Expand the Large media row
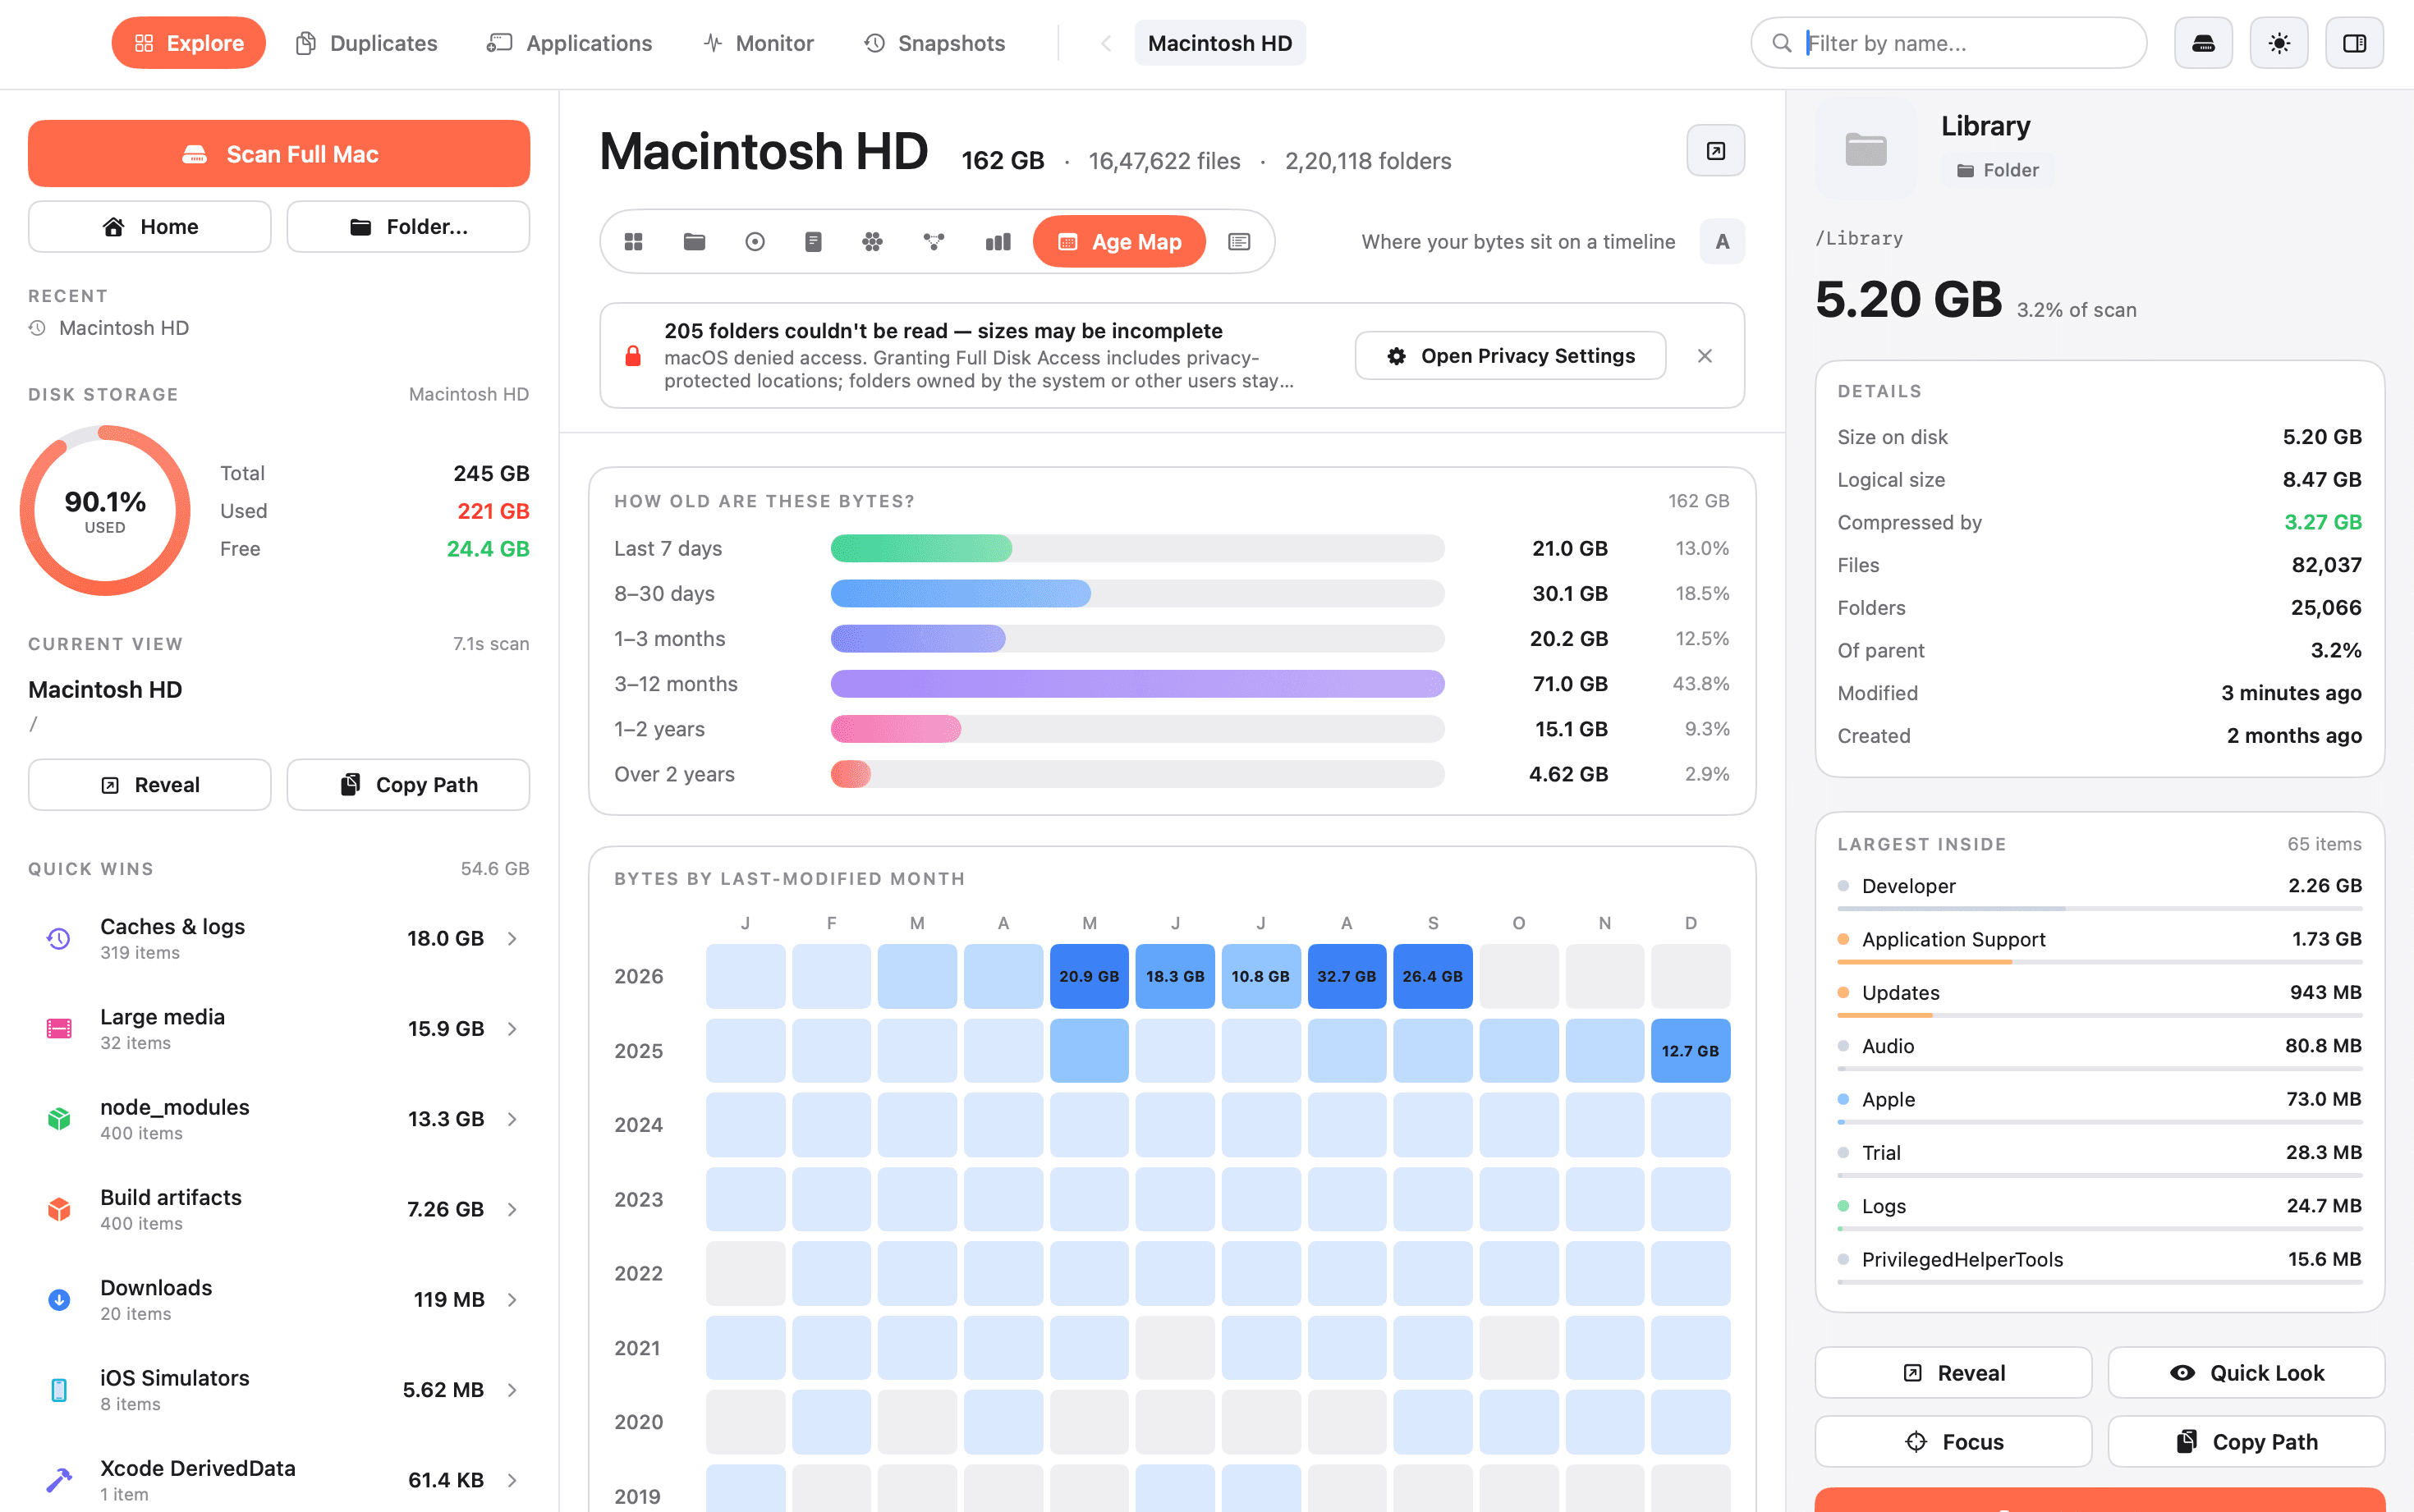The width and height of the screenshot is (2414, 1512). 279,1028
